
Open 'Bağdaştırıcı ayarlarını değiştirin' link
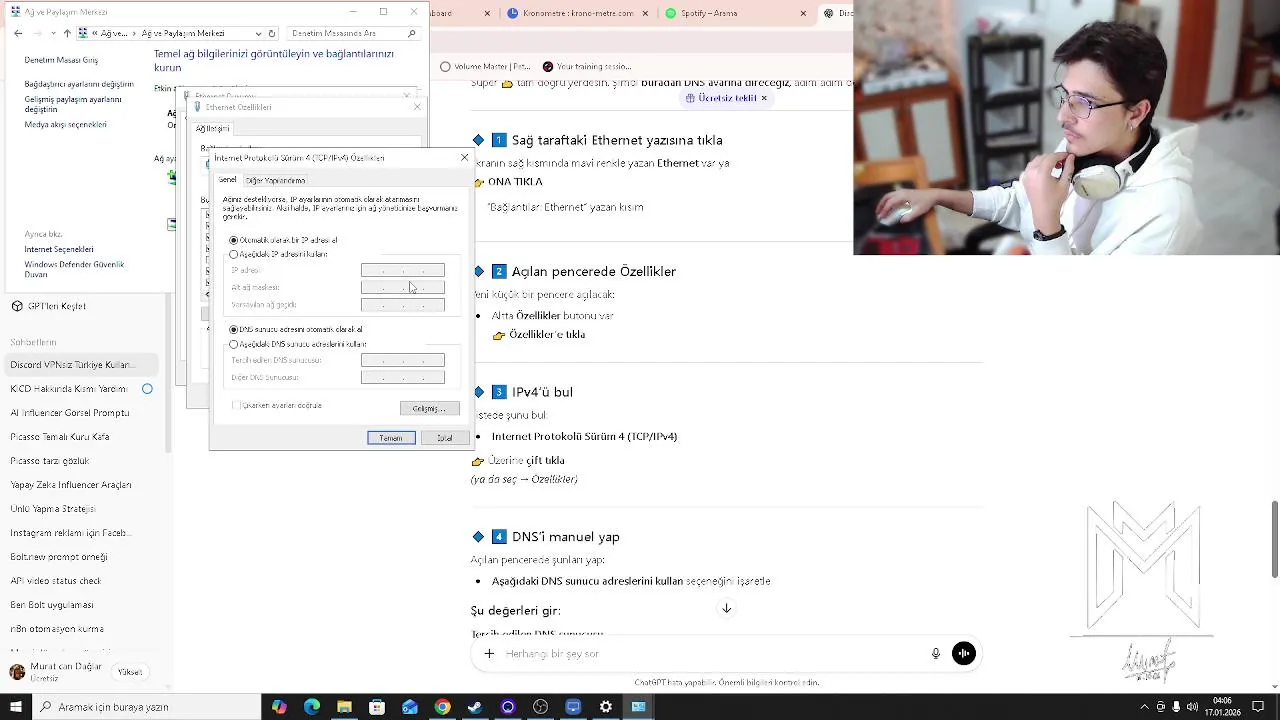coord(79,84)
